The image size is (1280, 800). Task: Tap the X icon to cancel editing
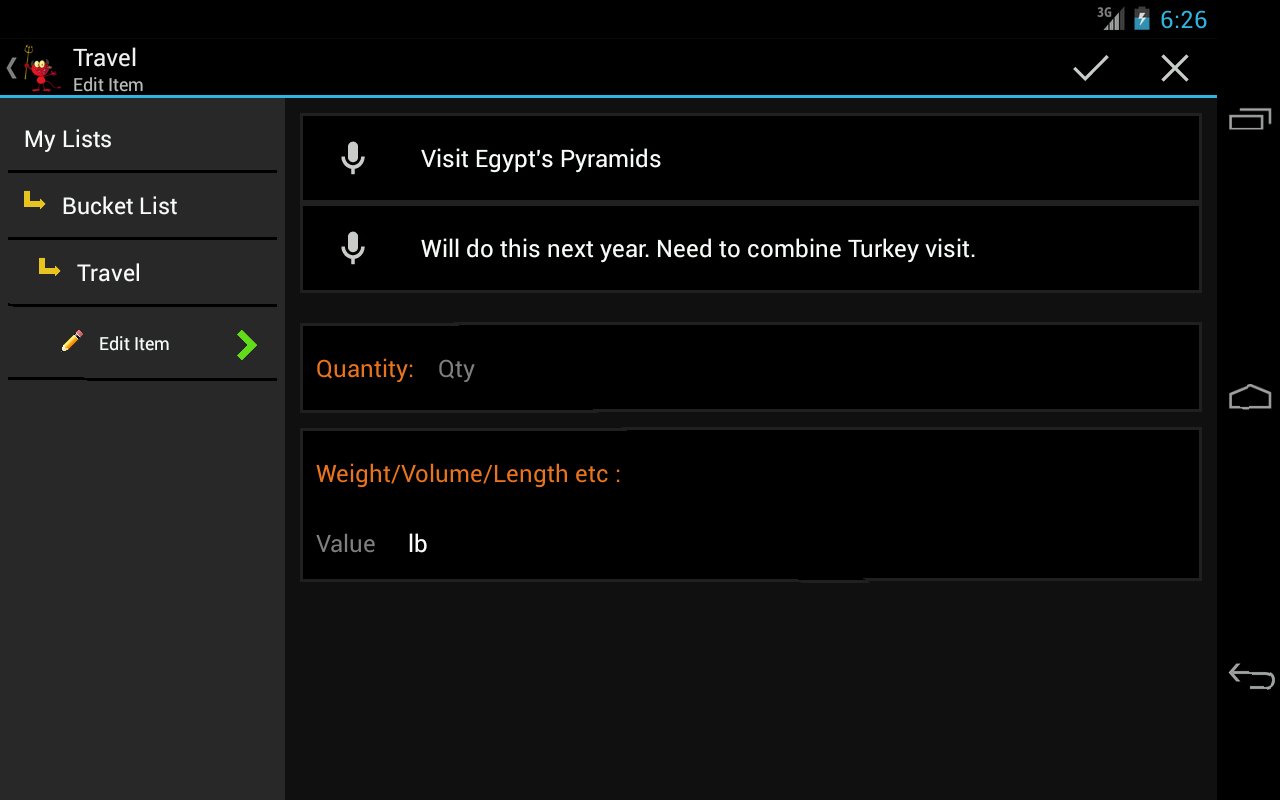[x=1174, y=68]
